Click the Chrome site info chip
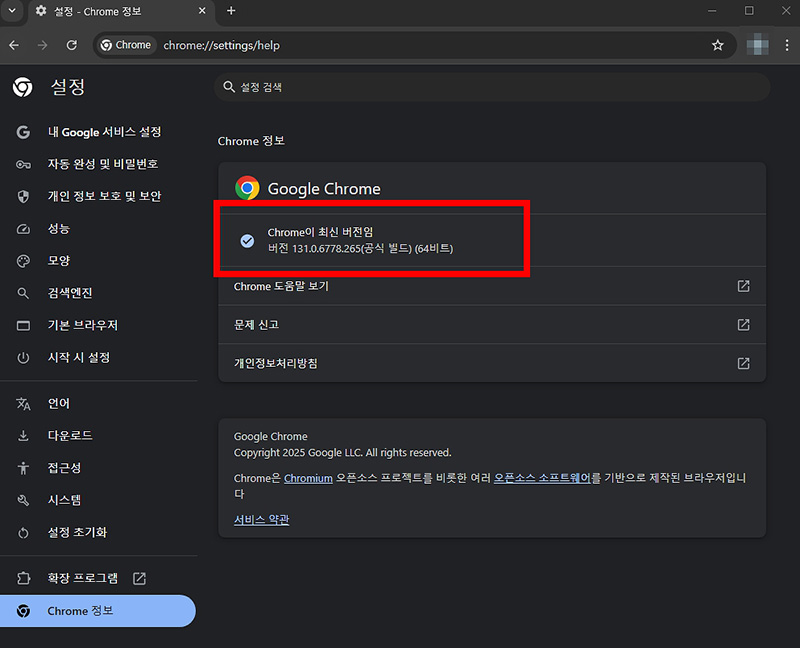Screen dimensions: 800x648 coord(126,45)
